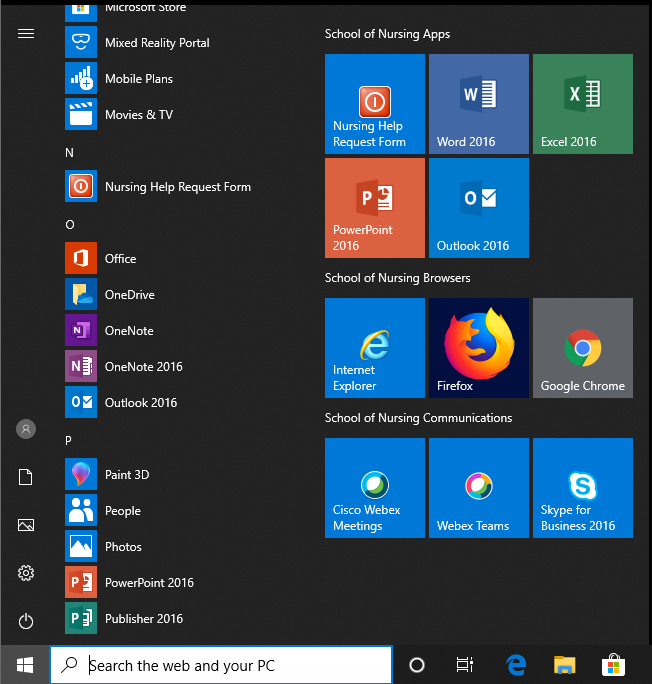Click the letter P section header
The height and width of the screenshot is (684, 652).
pyautogui.click(x=69, y=440)
